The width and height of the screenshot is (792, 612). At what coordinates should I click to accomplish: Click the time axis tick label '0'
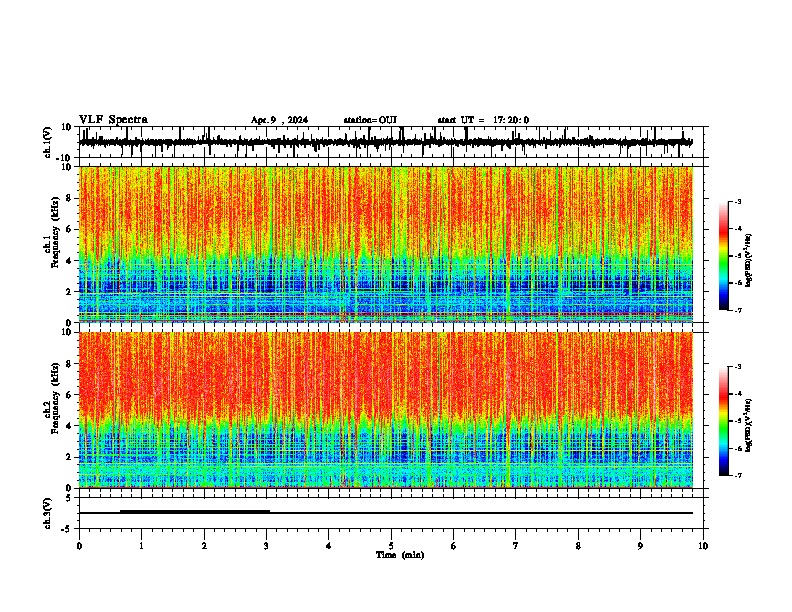click(79, 546)
